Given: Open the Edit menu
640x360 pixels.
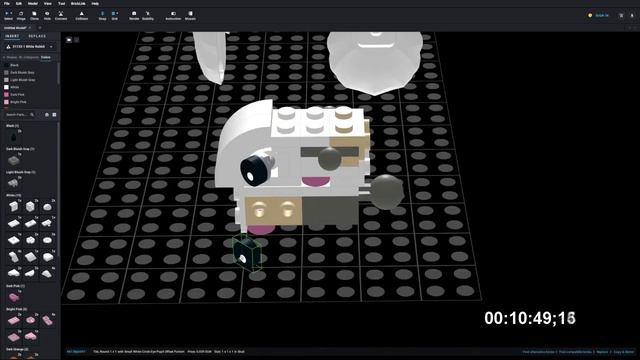Looking at the screenshot, I should (x=19, y=3).
